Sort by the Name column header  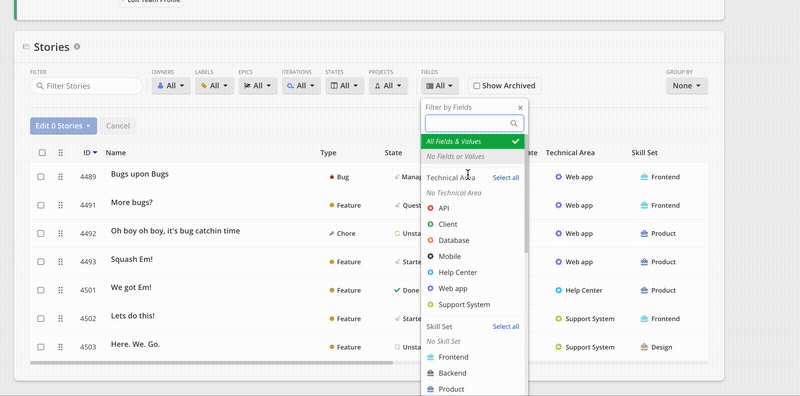click(x=116, y=153)
